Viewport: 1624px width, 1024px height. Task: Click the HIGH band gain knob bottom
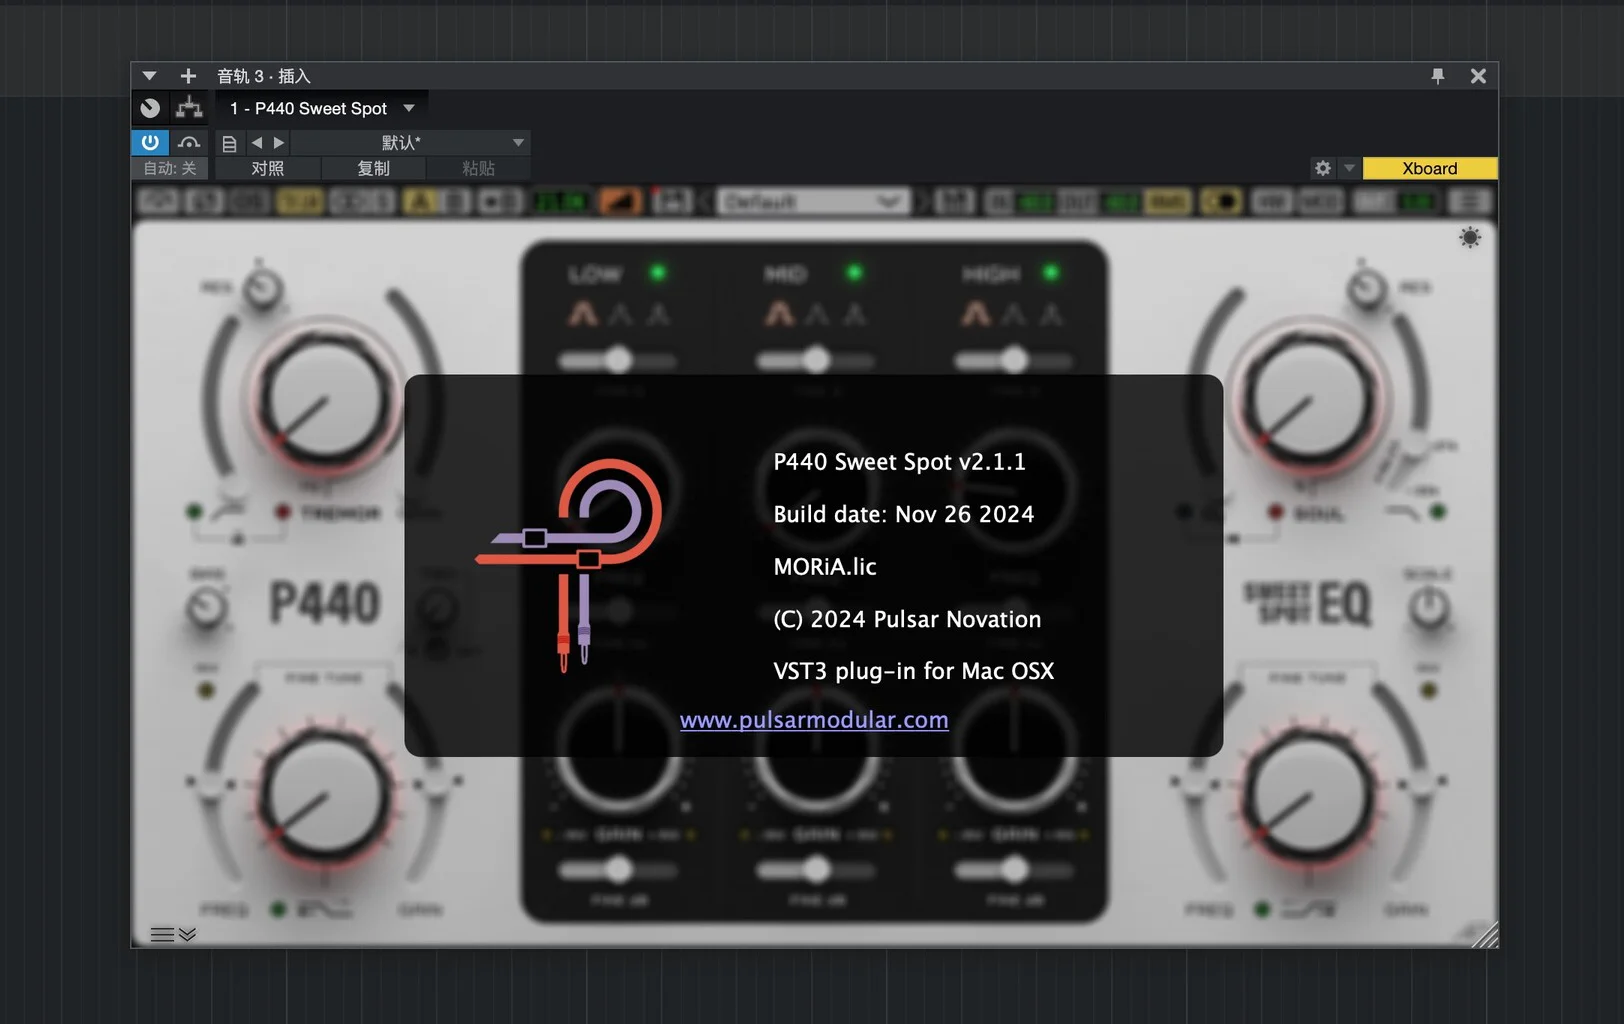(1014, 748)
